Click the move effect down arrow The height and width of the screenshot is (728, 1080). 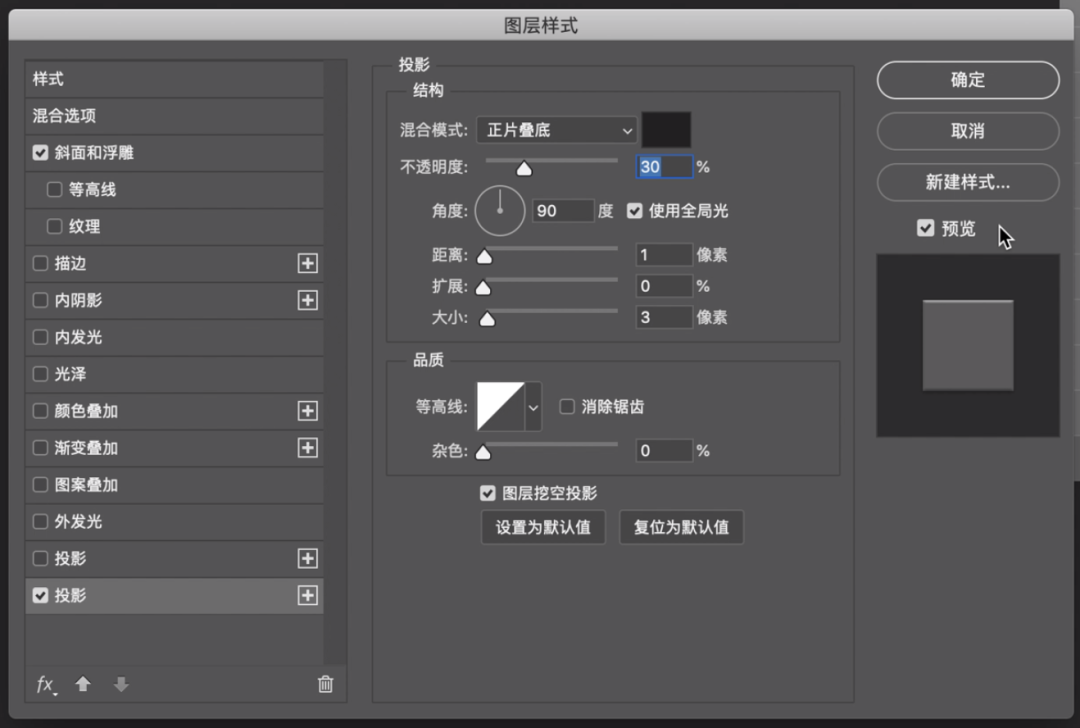(121, 685)
